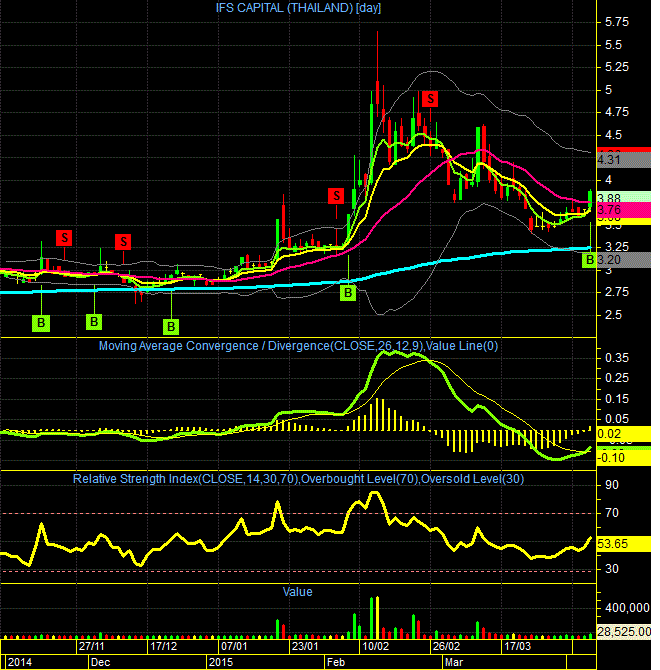The image size is (660, 670).
Task: Click the earliest S sell marker in 2014
Action: (x=64, y=238)
